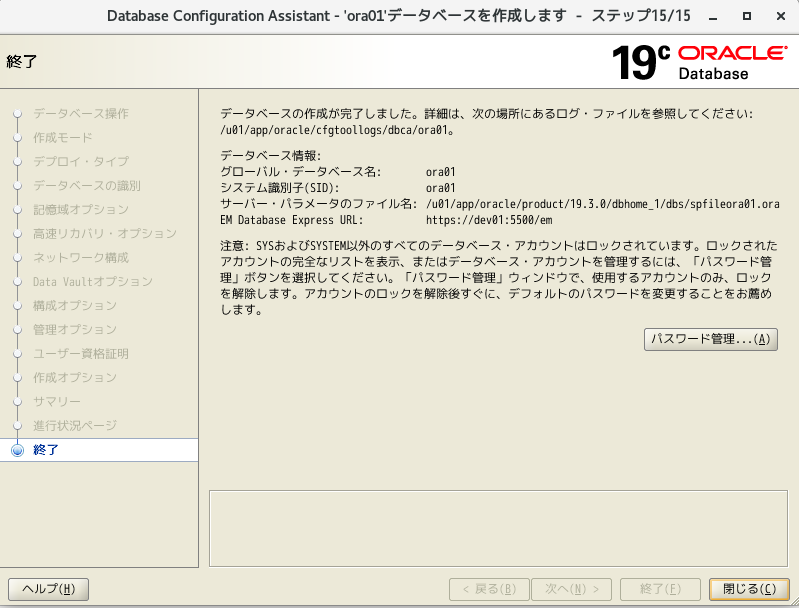
Task: Select Data Vaultオプション step
Action: click(x=93, y=281)
